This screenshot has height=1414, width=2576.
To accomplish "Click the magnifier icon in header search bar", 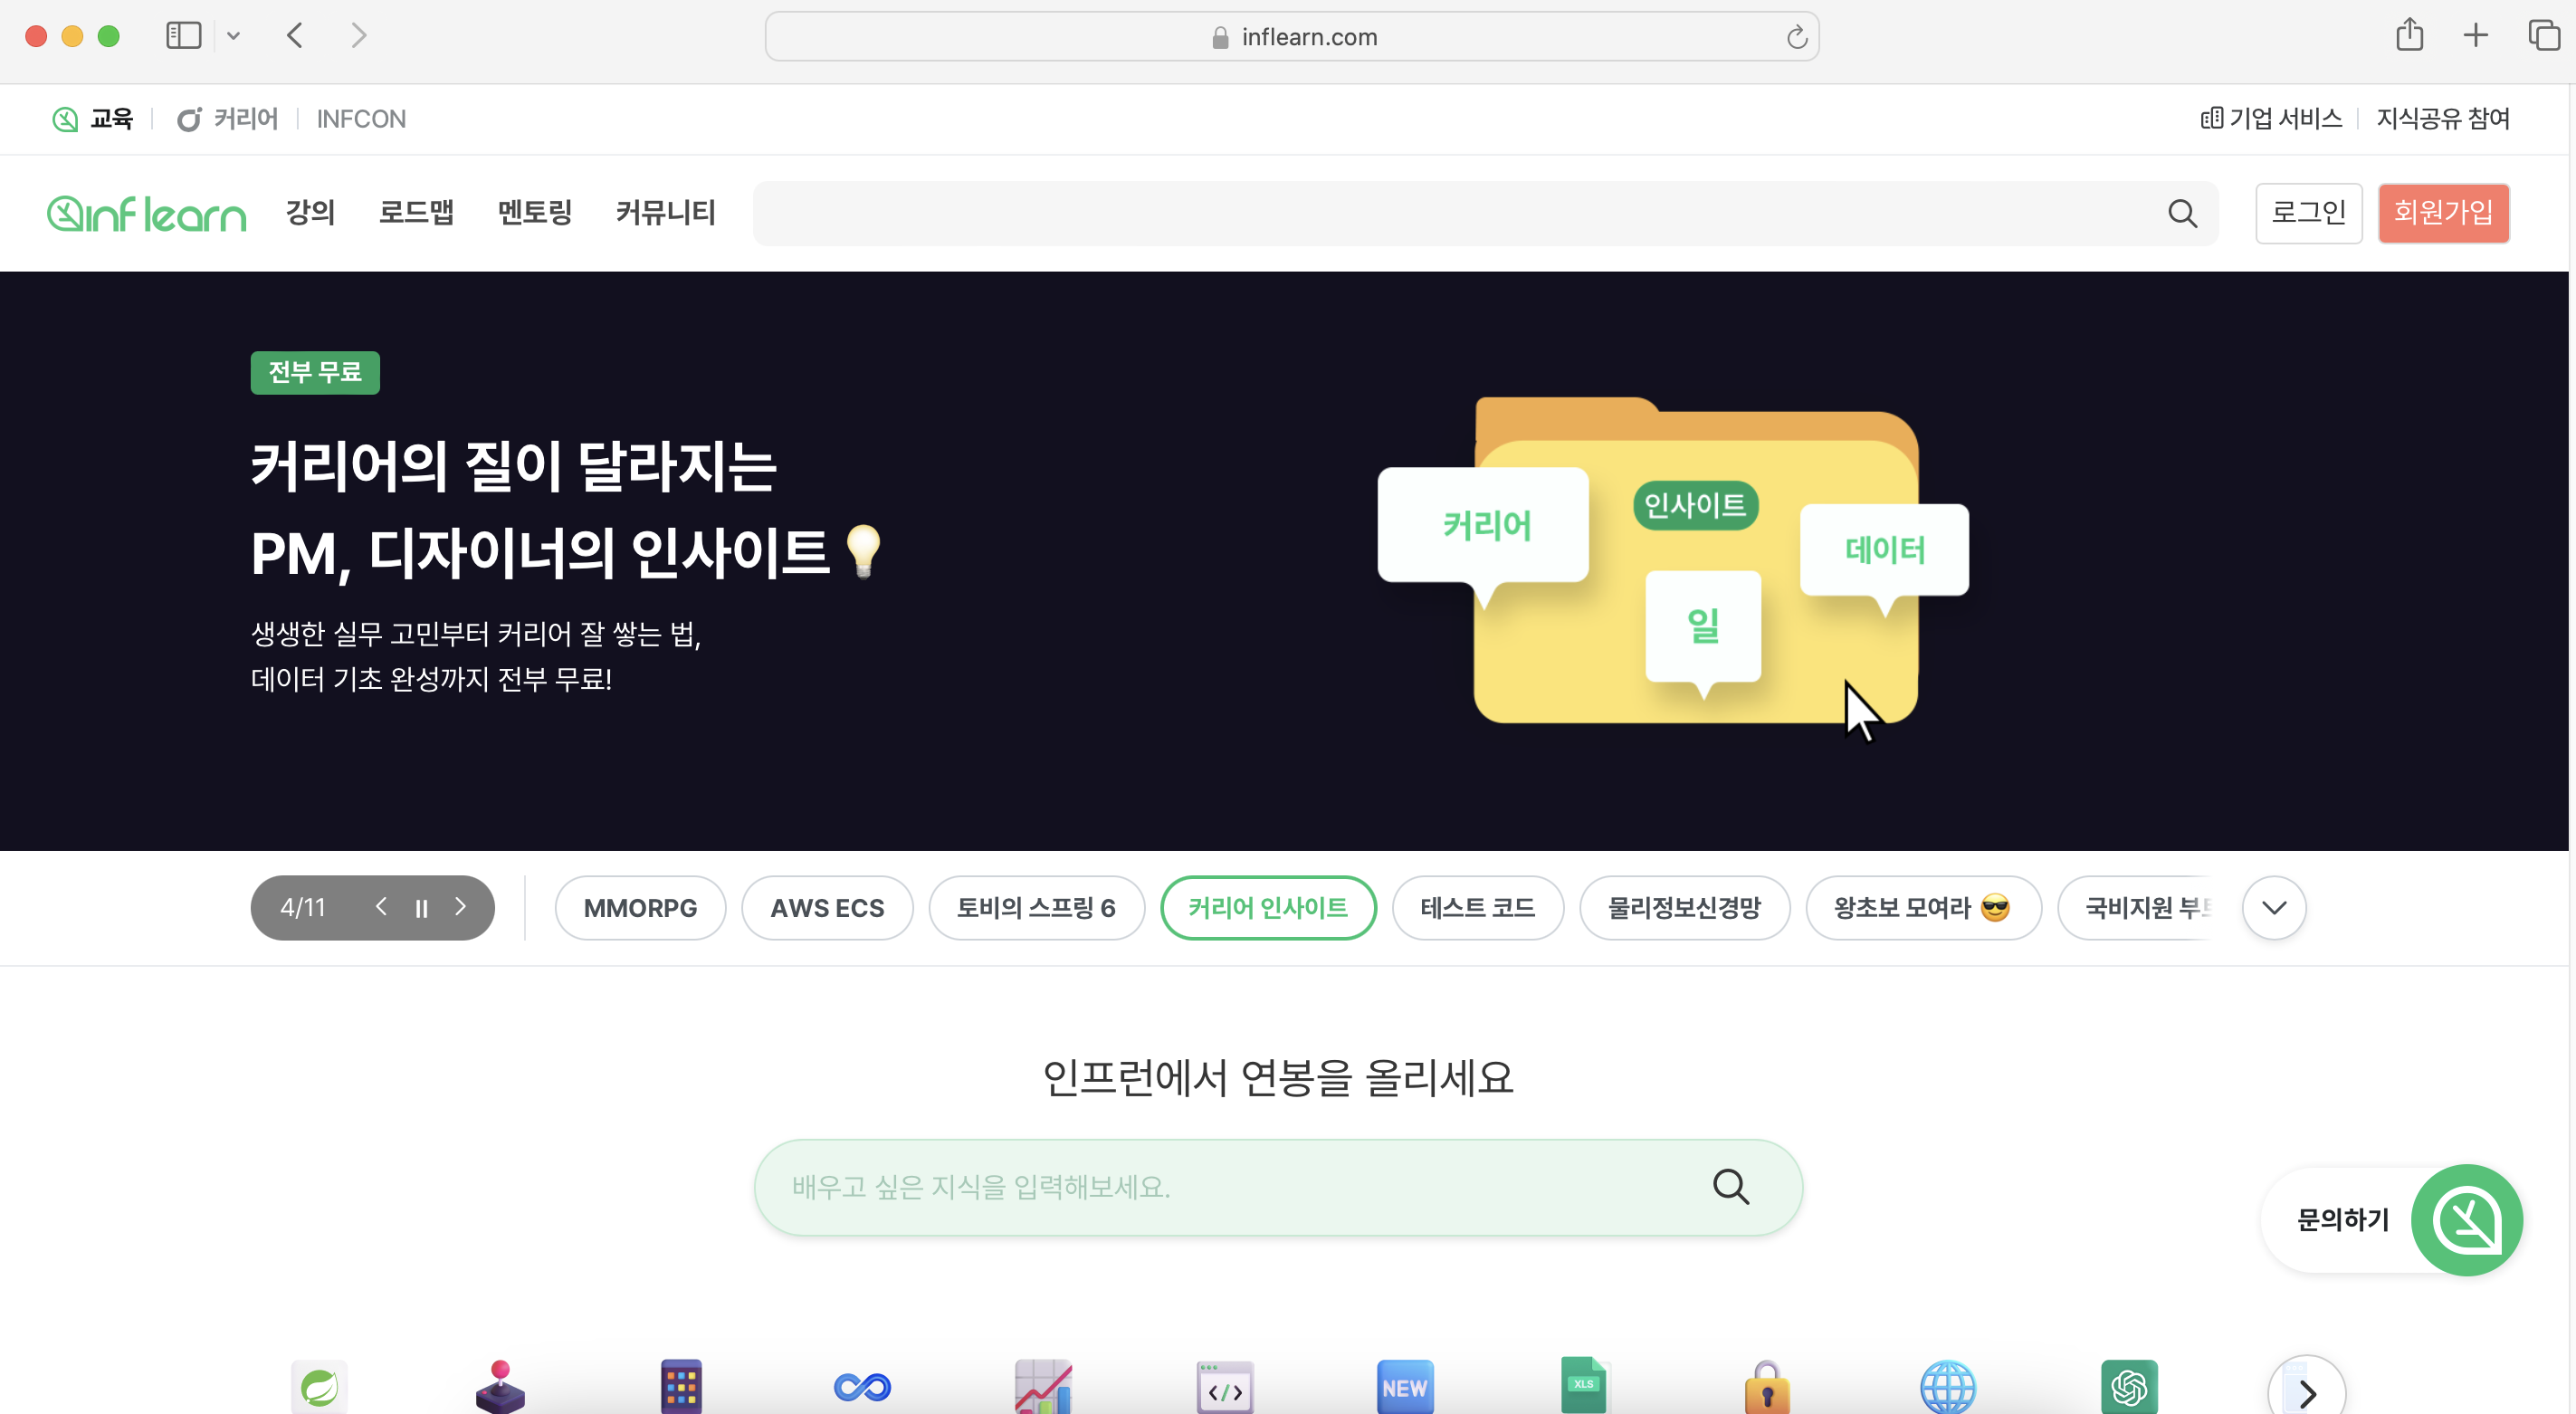I will [x=2182, y=213].
